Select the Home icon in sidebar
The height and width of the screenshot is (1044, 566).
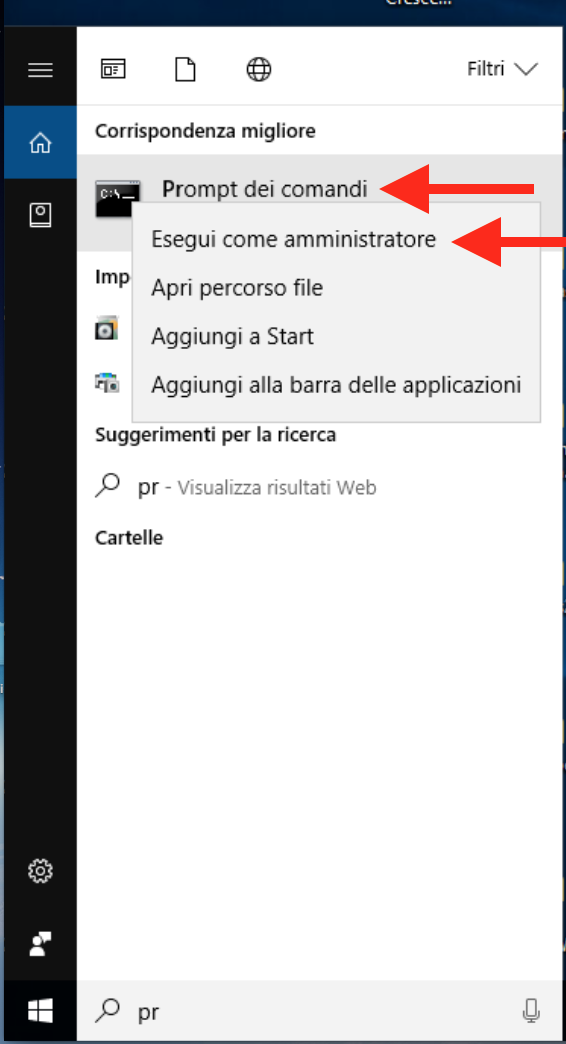click(x=40, y=142)
